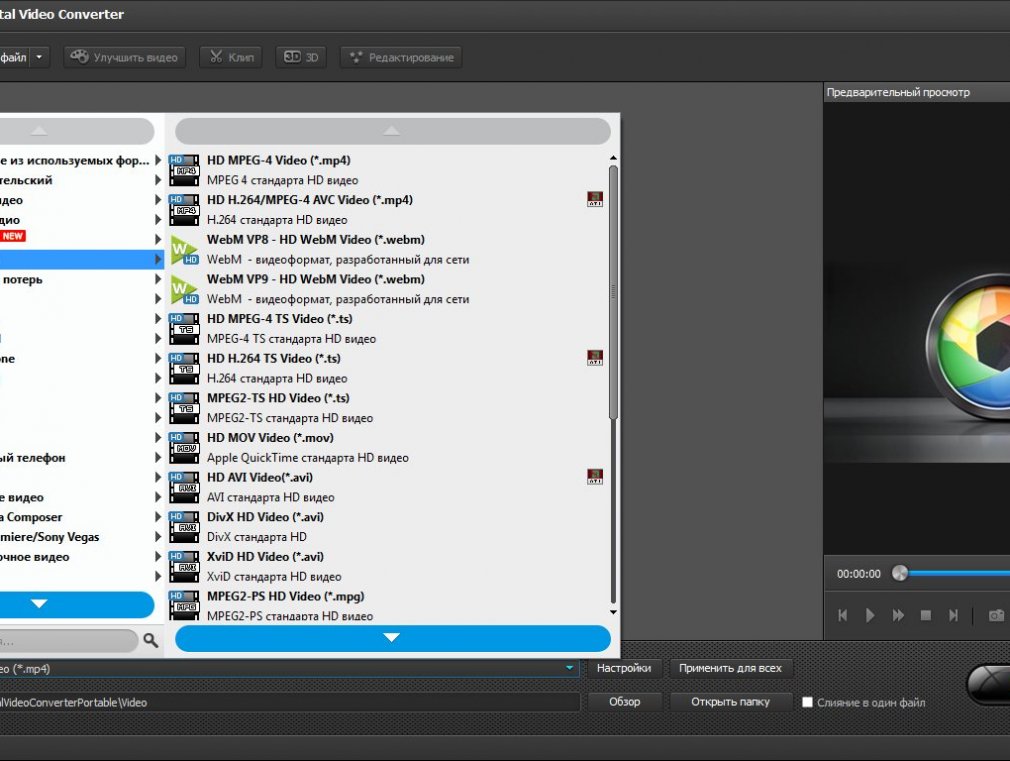
Task: Jump to previous frame in preview controls
Action: pos(843,615)
